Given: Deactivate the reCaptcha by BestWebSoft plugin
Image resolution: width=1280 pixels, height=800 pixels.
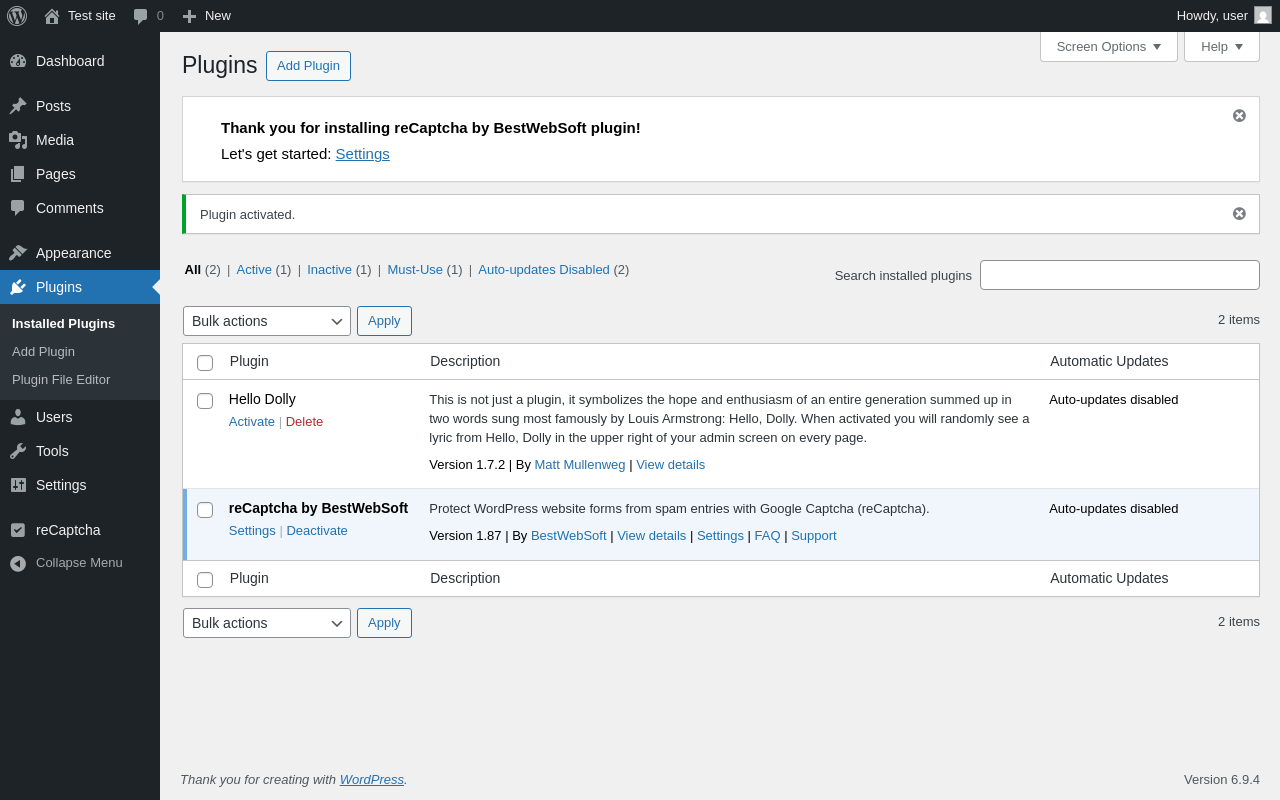Looking at the screenshot, I should tap(317, 531).
